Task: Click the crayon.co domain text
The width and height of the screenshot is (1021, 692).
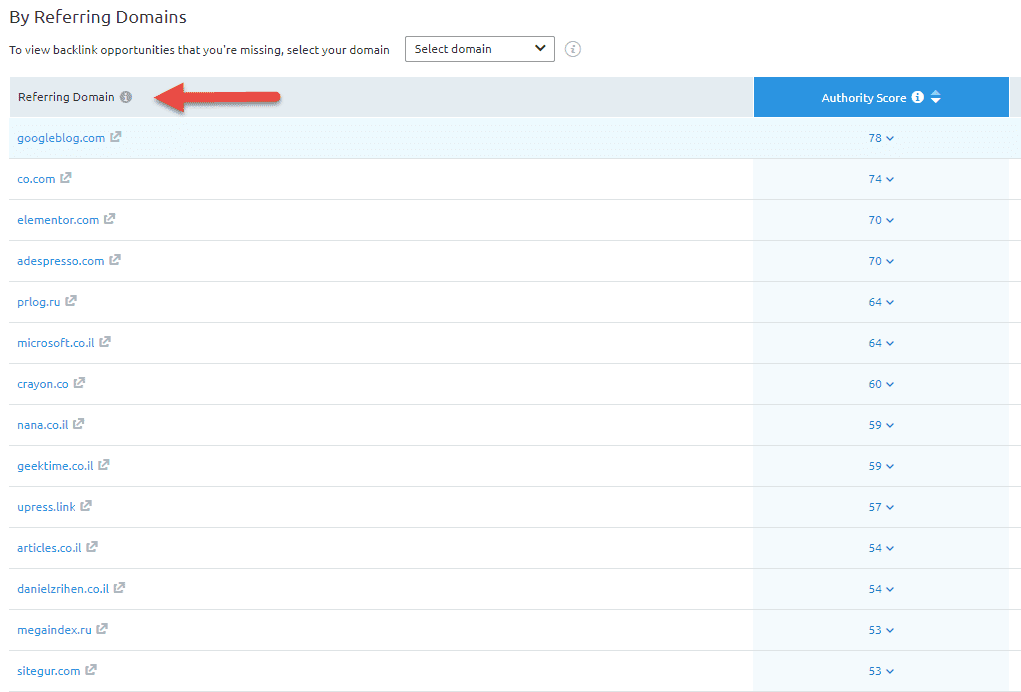Action: coord(42,384)
